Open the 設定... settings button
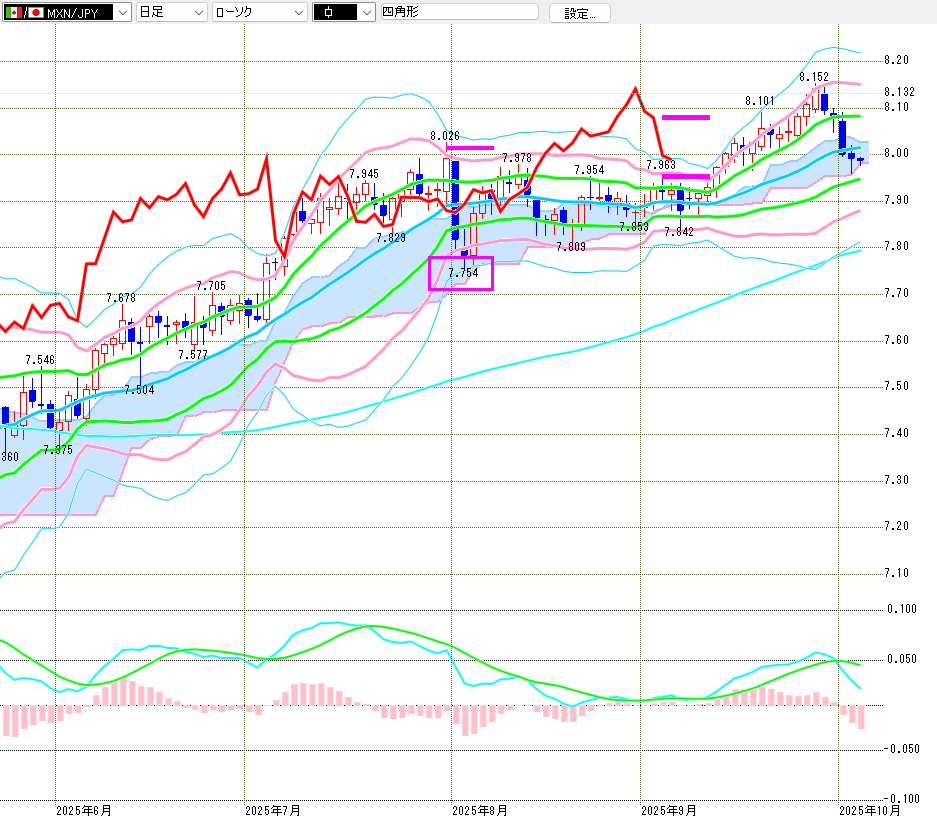This screenshot has height=818, width=937. pyautogui.click(x=579, y=13)
